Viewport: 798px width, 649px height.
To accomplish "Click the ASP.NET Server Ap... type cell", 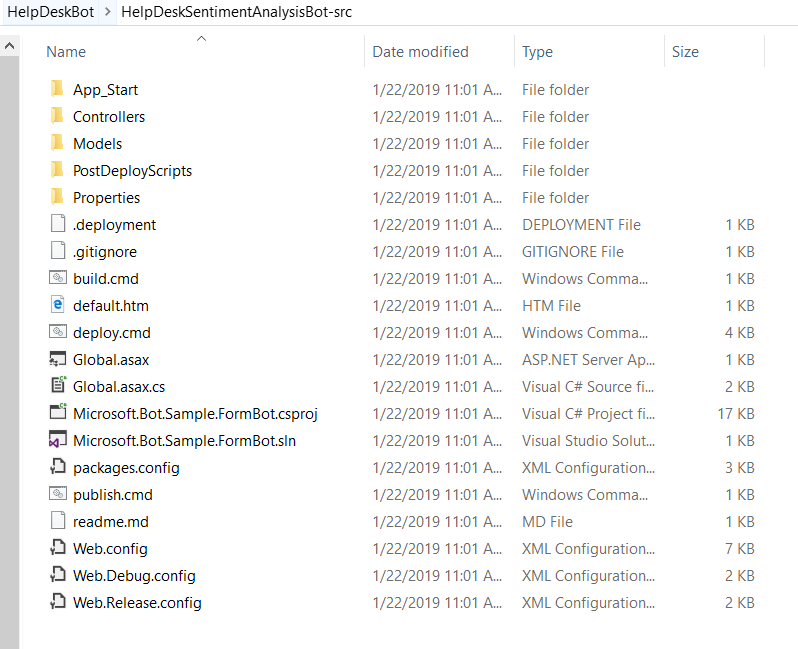I will pos(588,359).
